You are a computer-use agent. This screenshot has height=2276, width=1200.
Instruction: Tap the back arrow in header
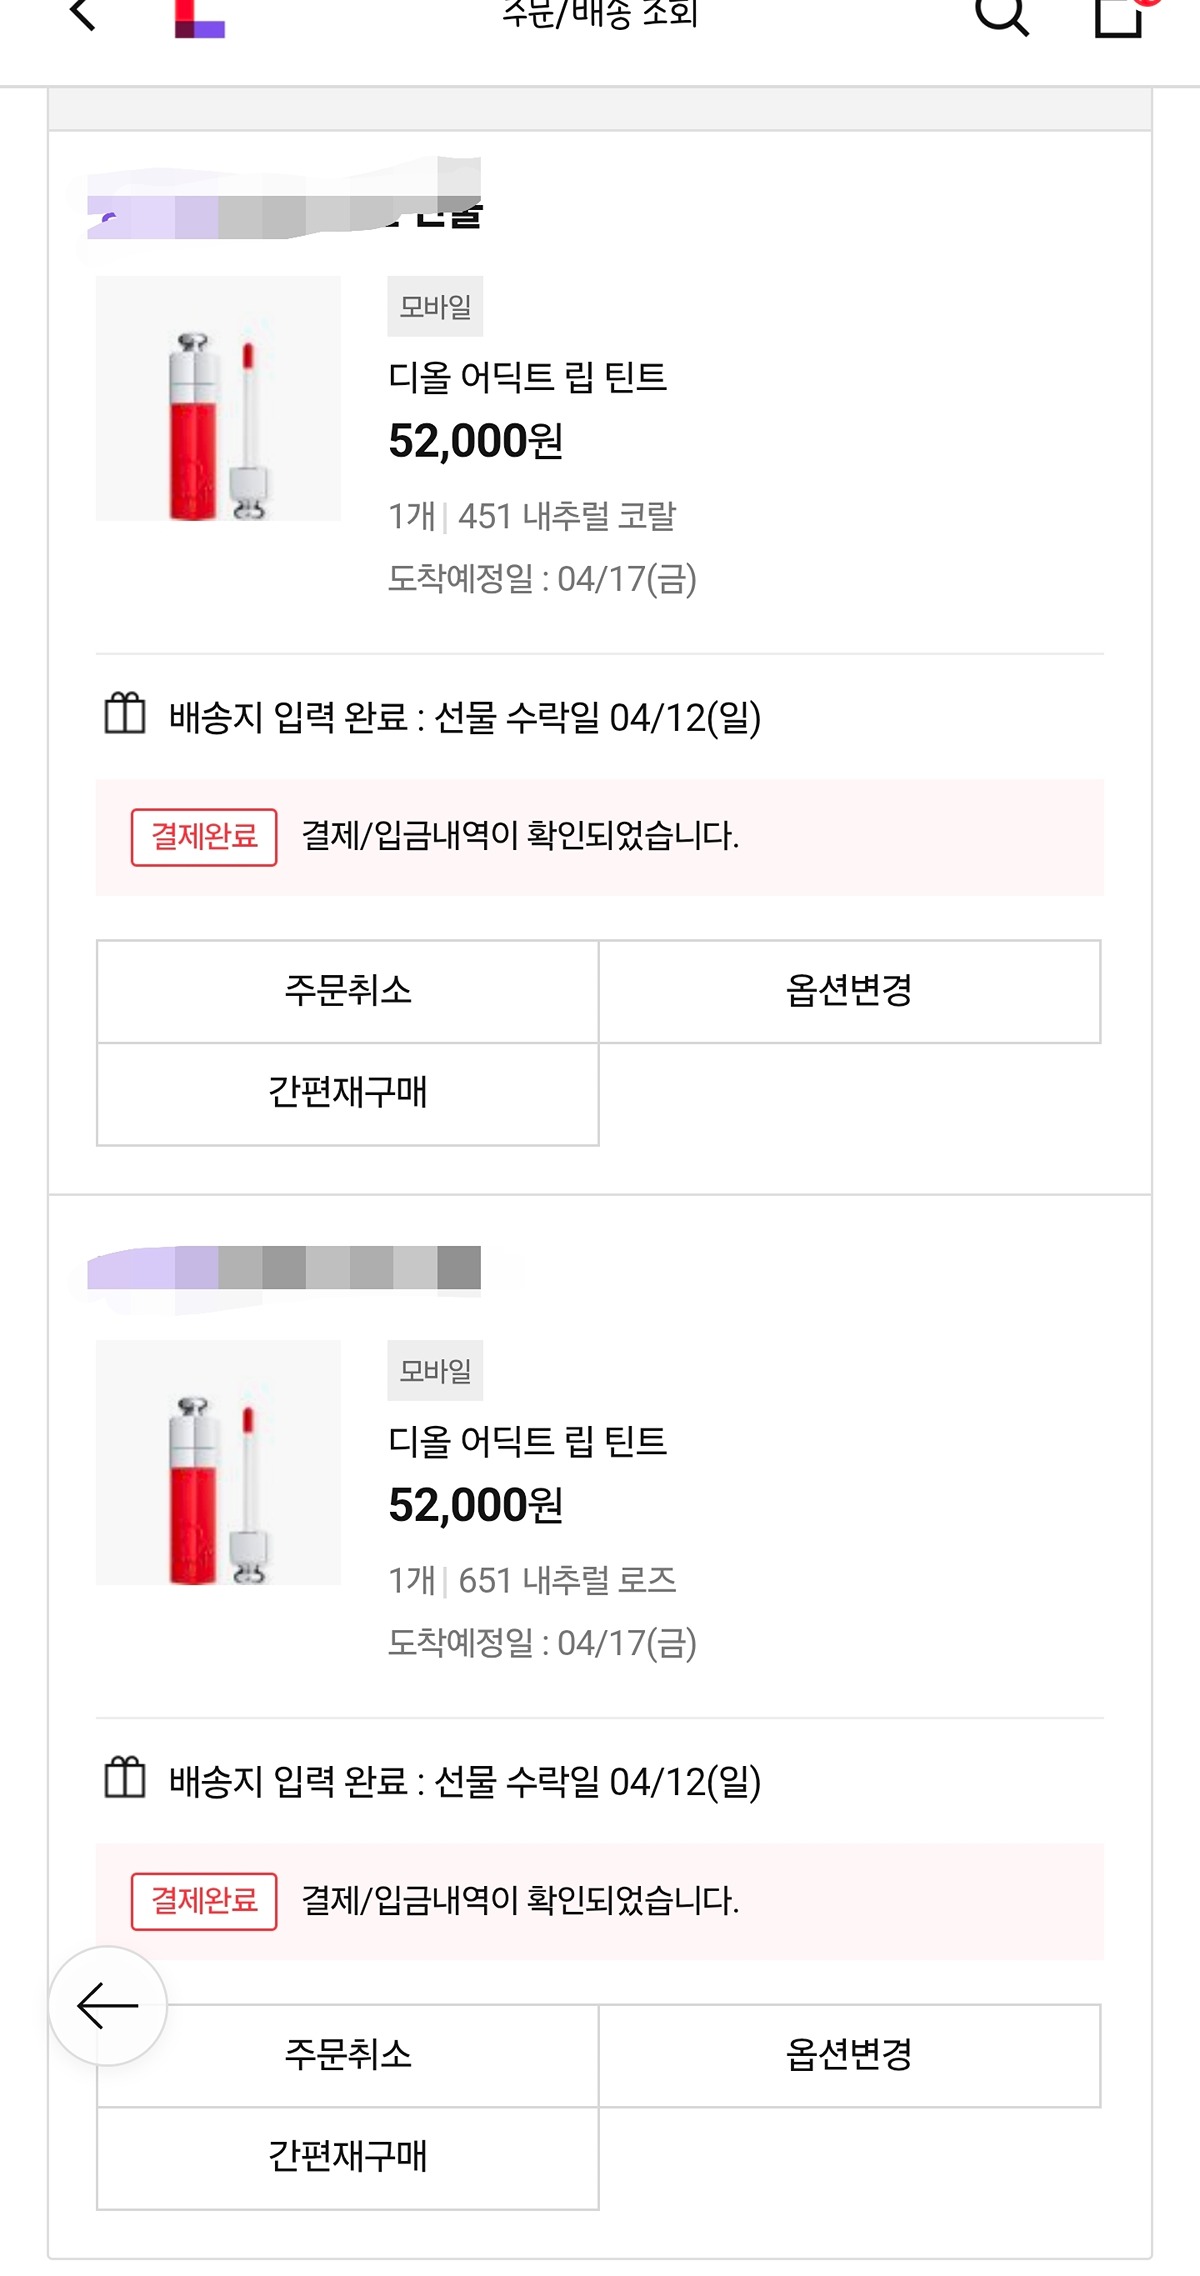coord(83,14)
